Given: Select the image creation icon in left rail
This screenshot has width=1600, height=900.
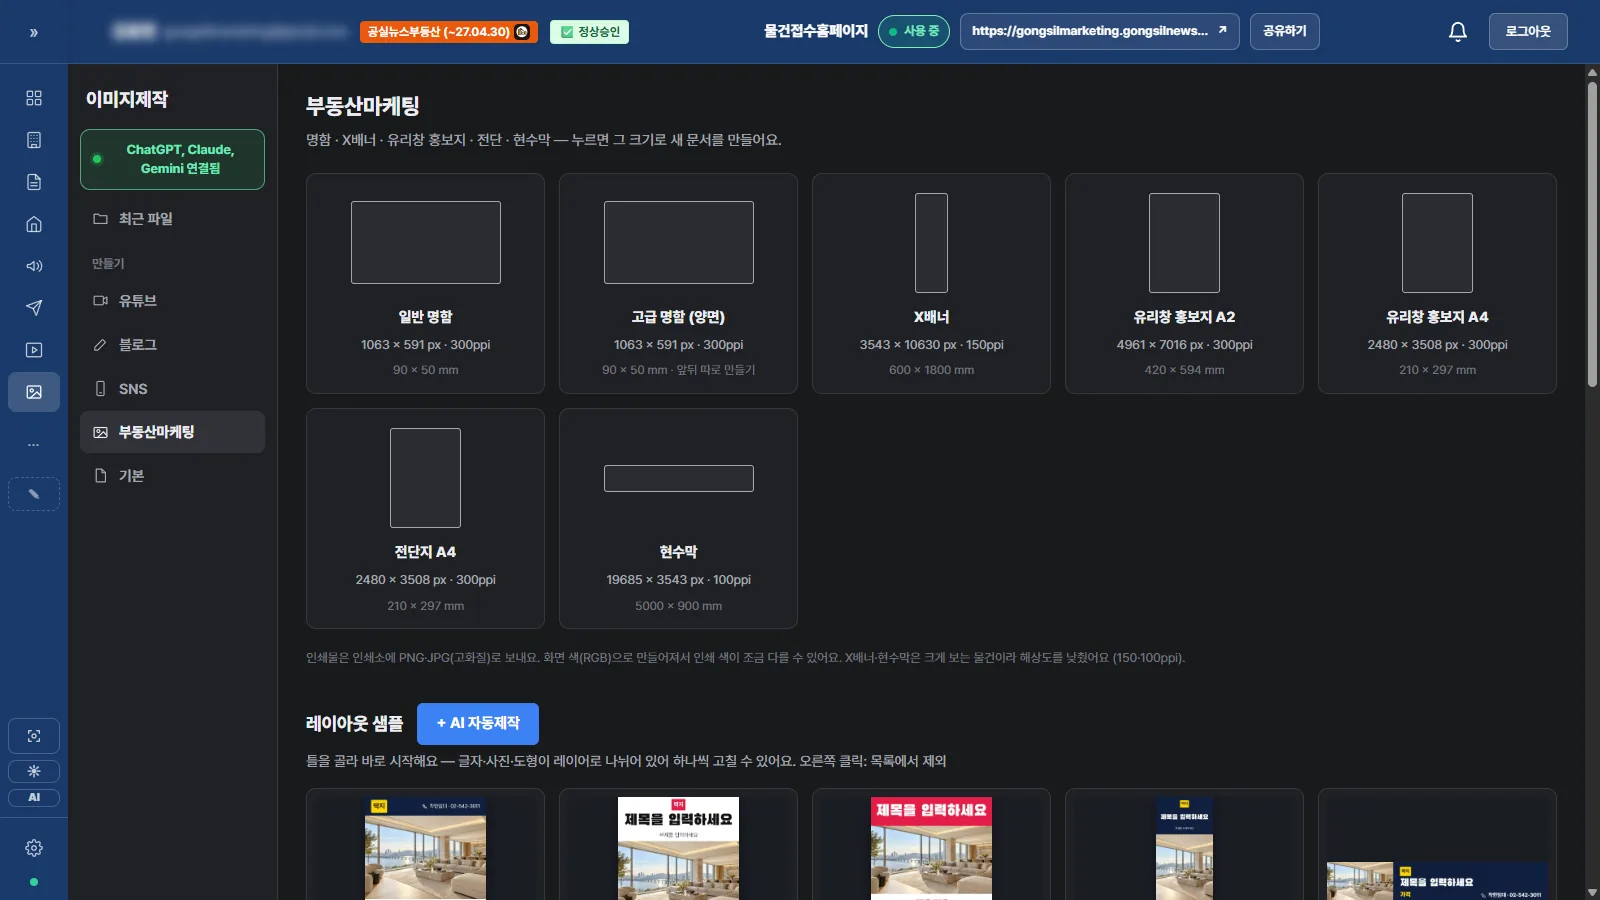Looking at the screenshot, I should click(x=34, y=392).
